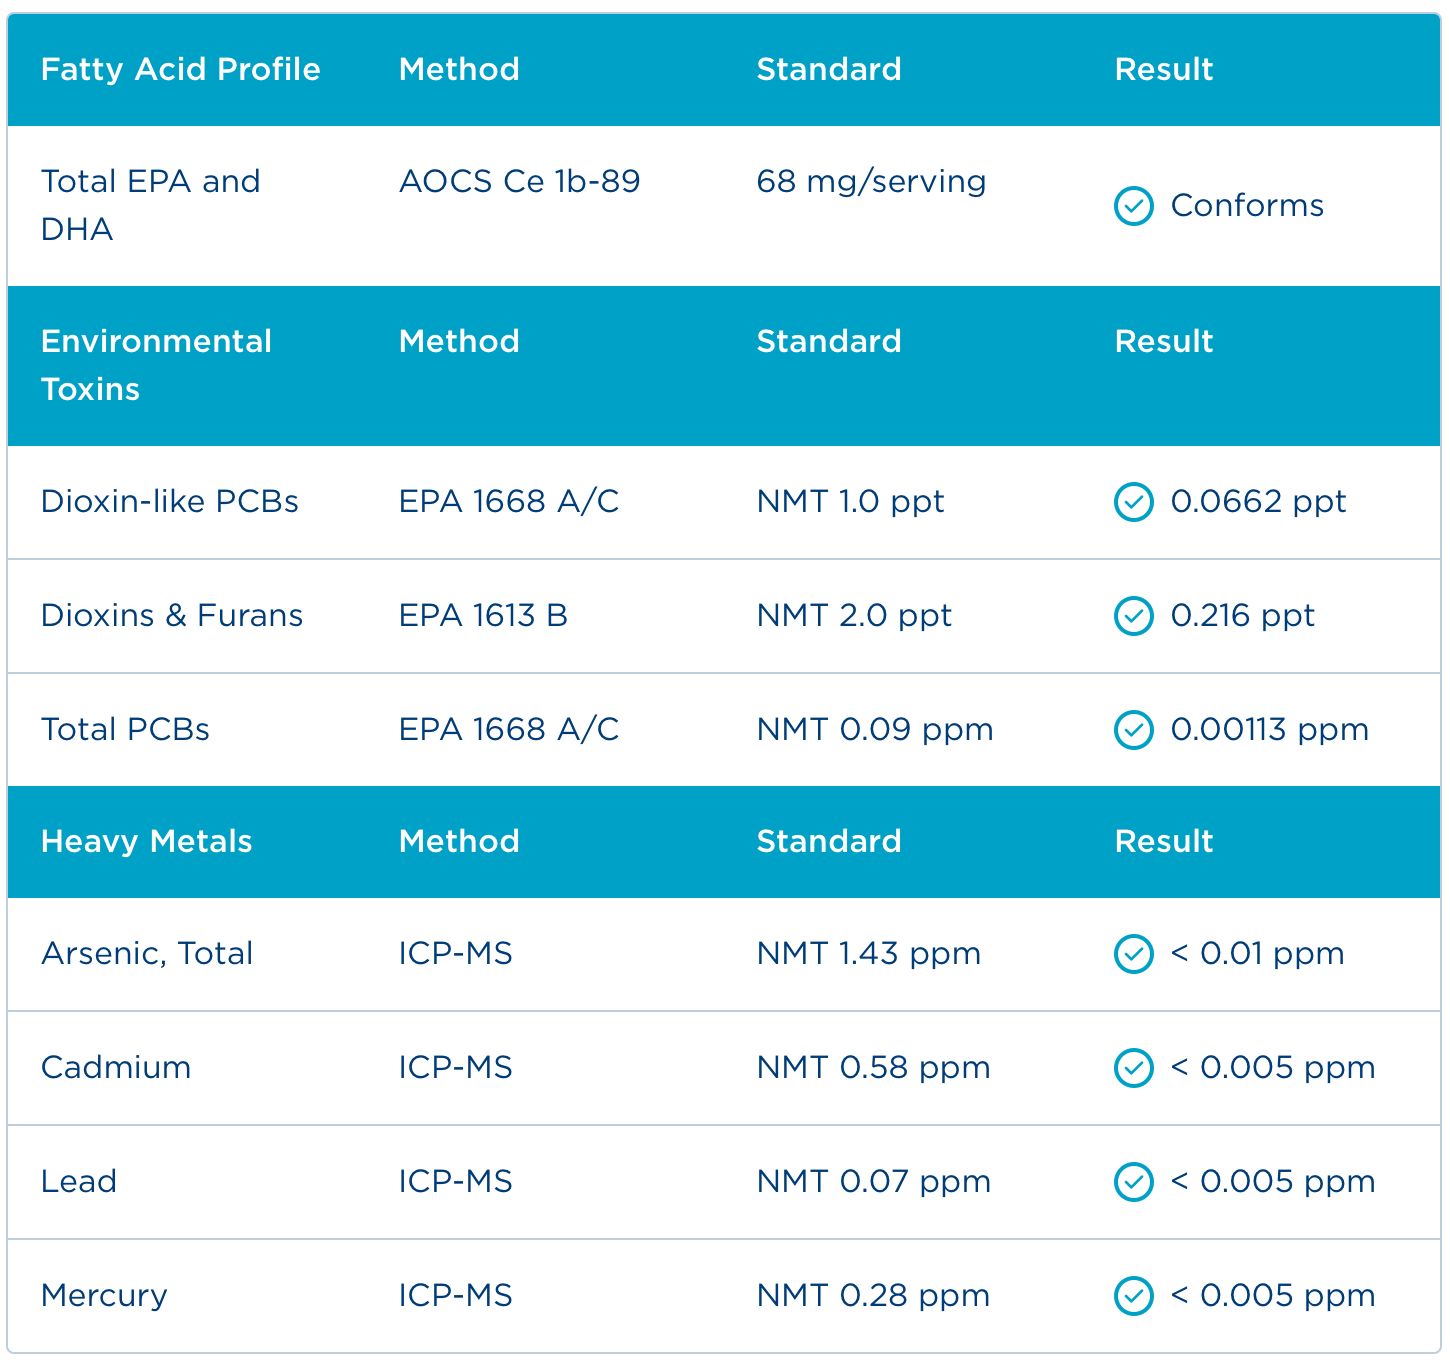Viewport: 1450px width, 1368px height.
Task: Select the Cadmium row label
Action: pos(116,1068)
